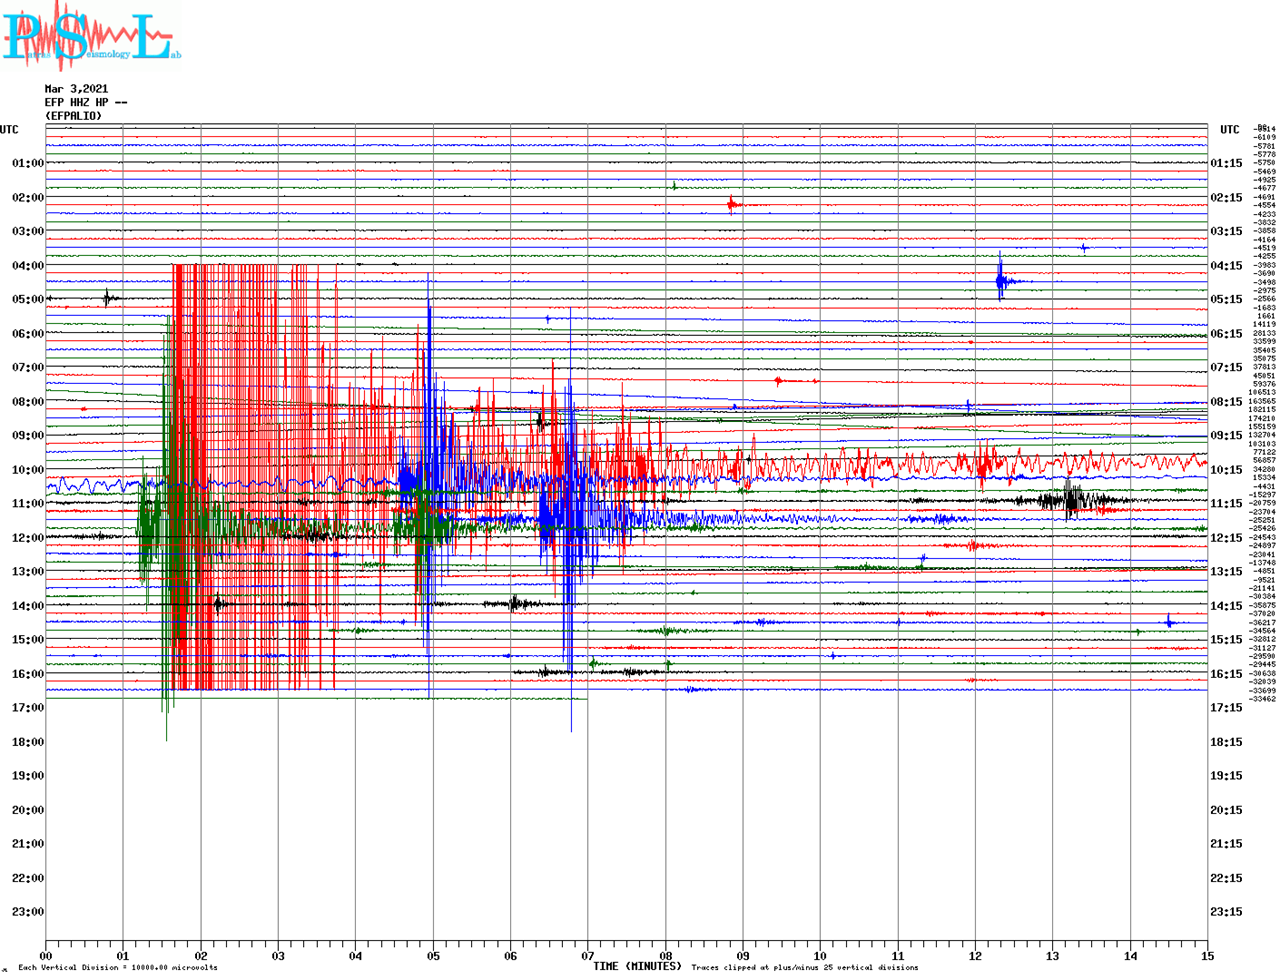
Task: Click the blue spike event near 04:15
Action: [1000, 280]
